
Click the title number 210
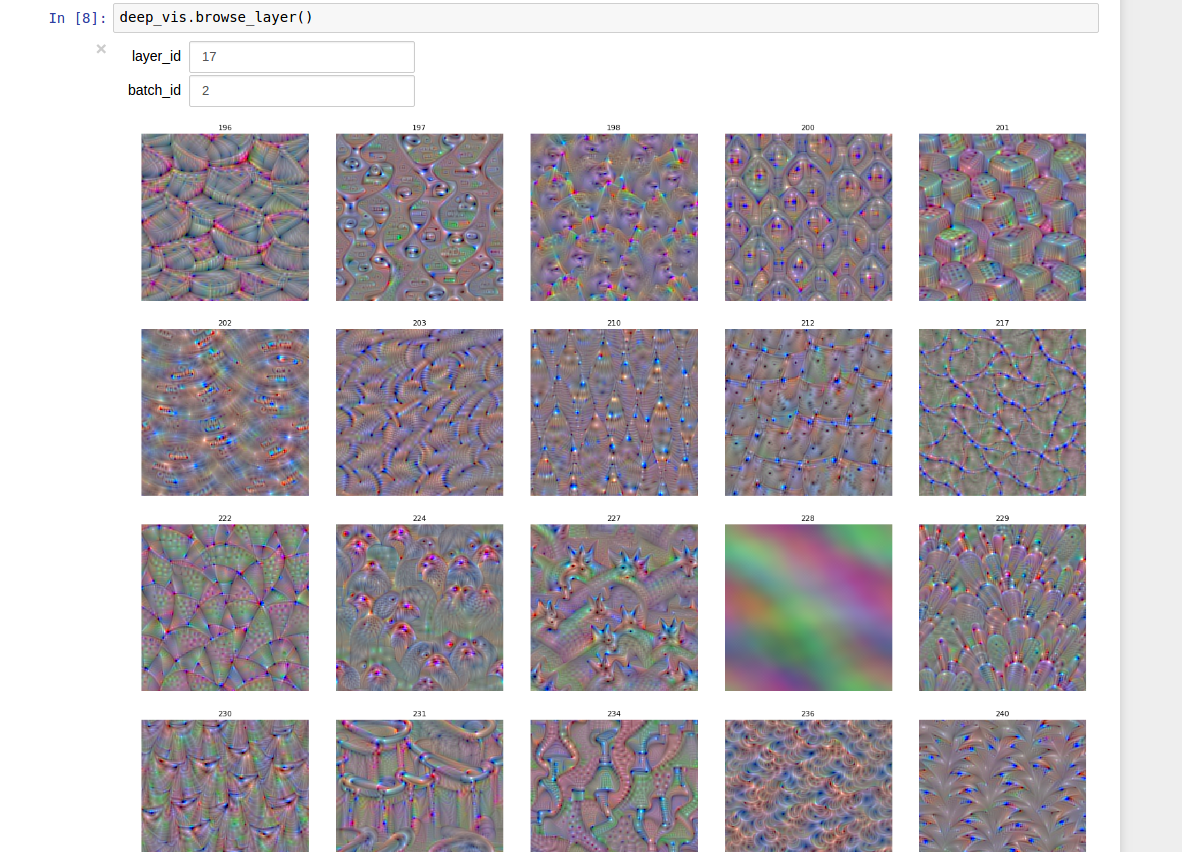614,323
